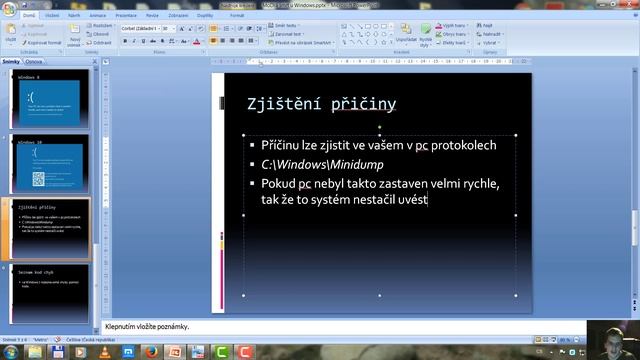Click Převést na obrázek SmartArt
Image resolution: width=640 pixels, height=360 pixels.
pyautogui.click(x=301, y=42)
